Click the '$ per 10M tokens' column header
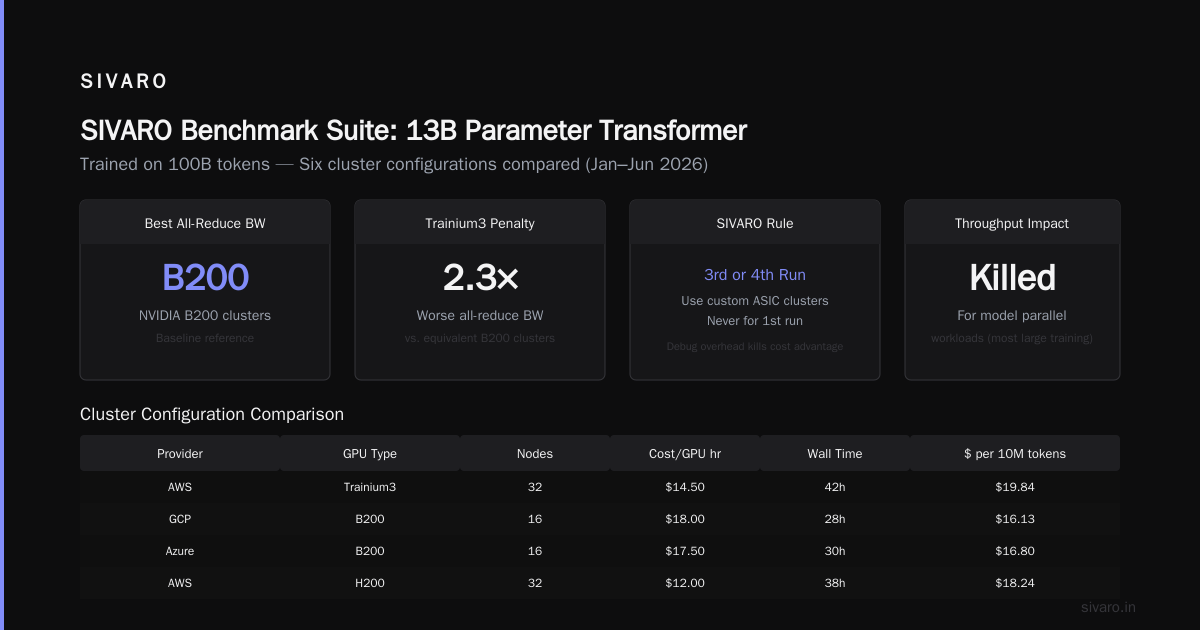The height and width of the screenshot is (630, 1200). tap(1015, 453)
